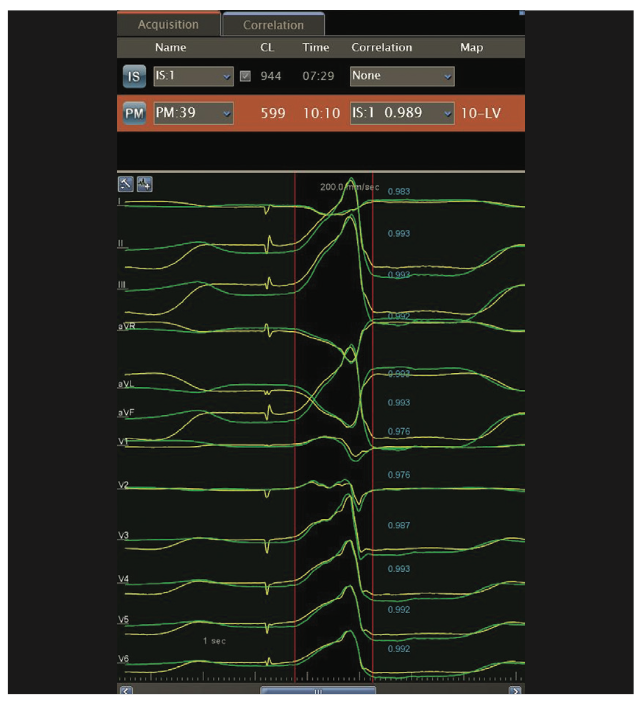
Task: Click the 07:29 time value
Action: coord(318,76)
